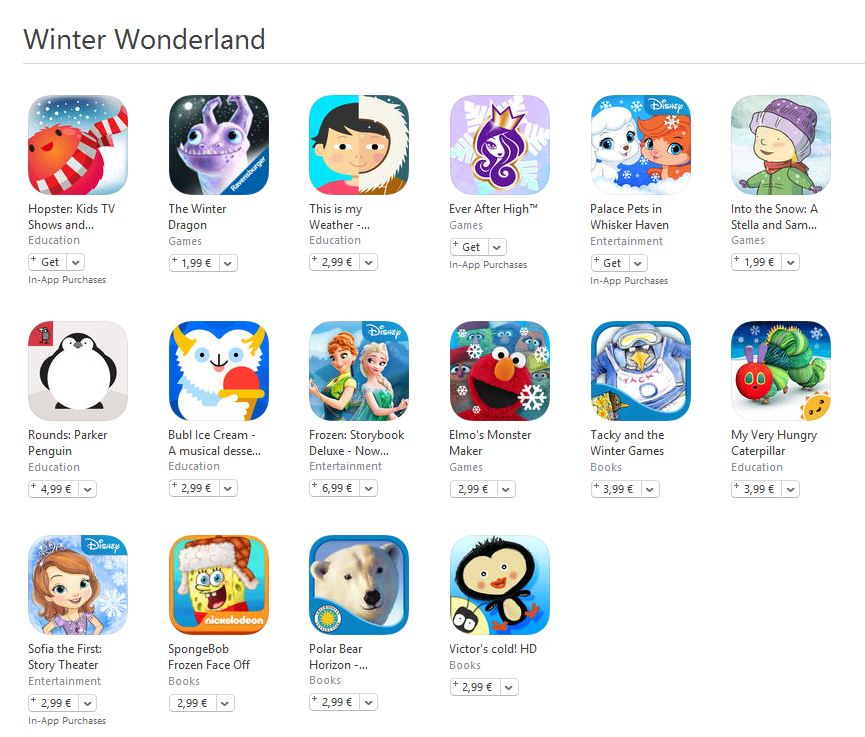Open the This is my Weather title link
The width and height of the screenshot is (865, 737).
click(339, 217)
